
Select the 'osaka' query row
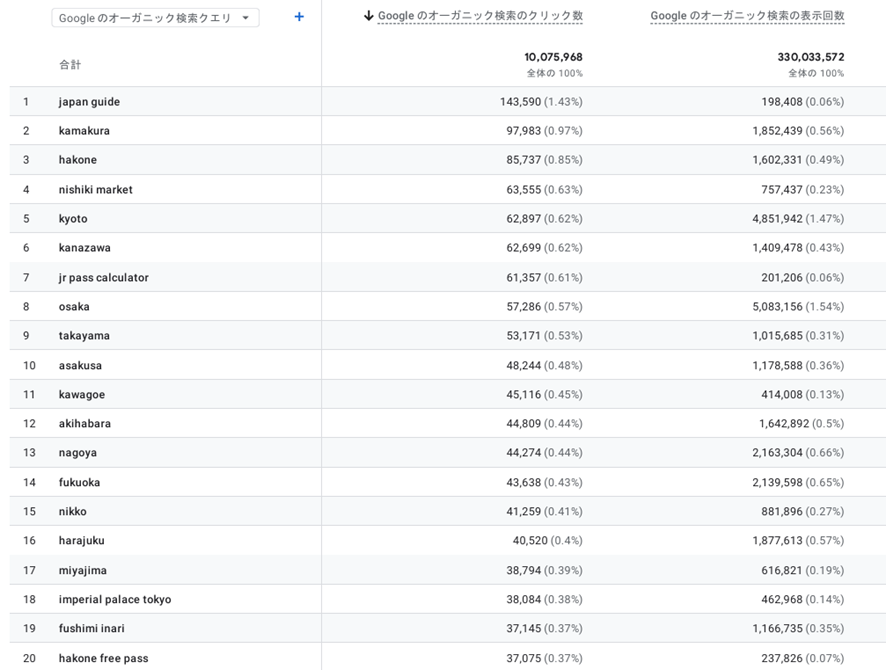pyautogui.click(x=74, y=307)
